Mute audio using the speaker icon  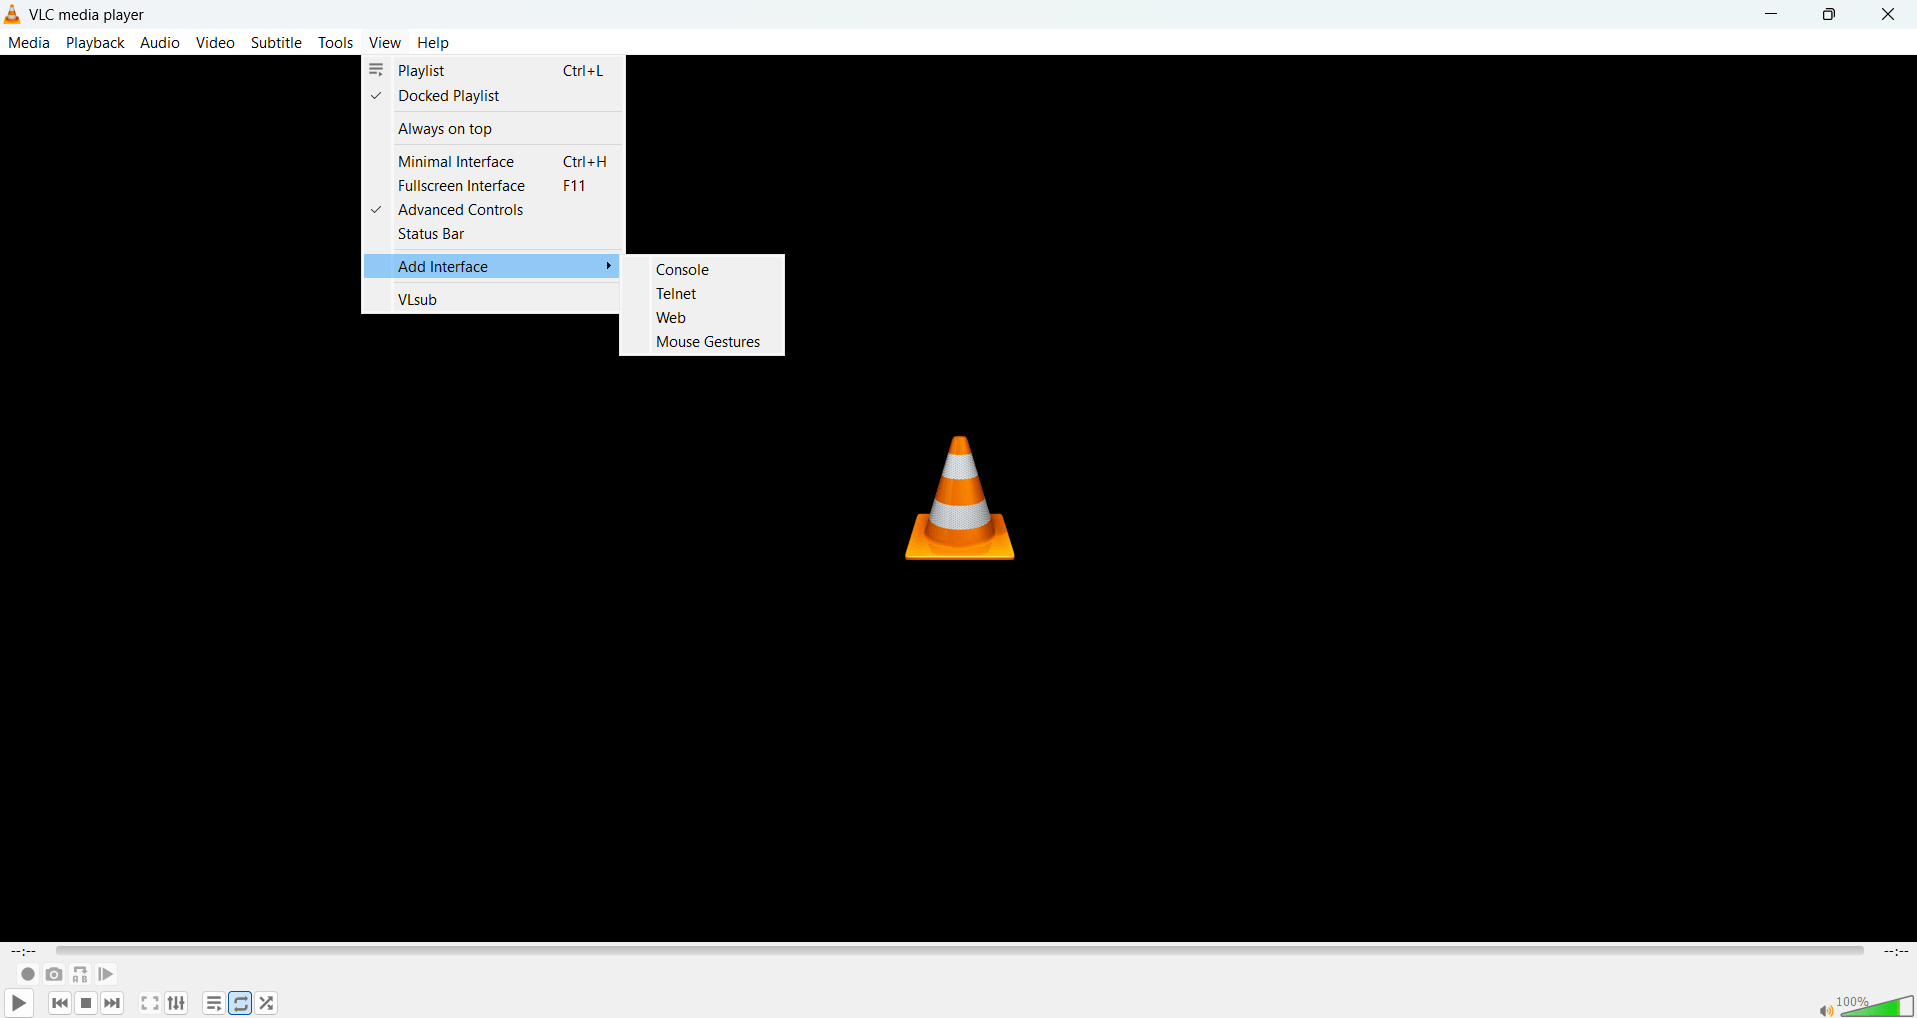(1826, 1010)
